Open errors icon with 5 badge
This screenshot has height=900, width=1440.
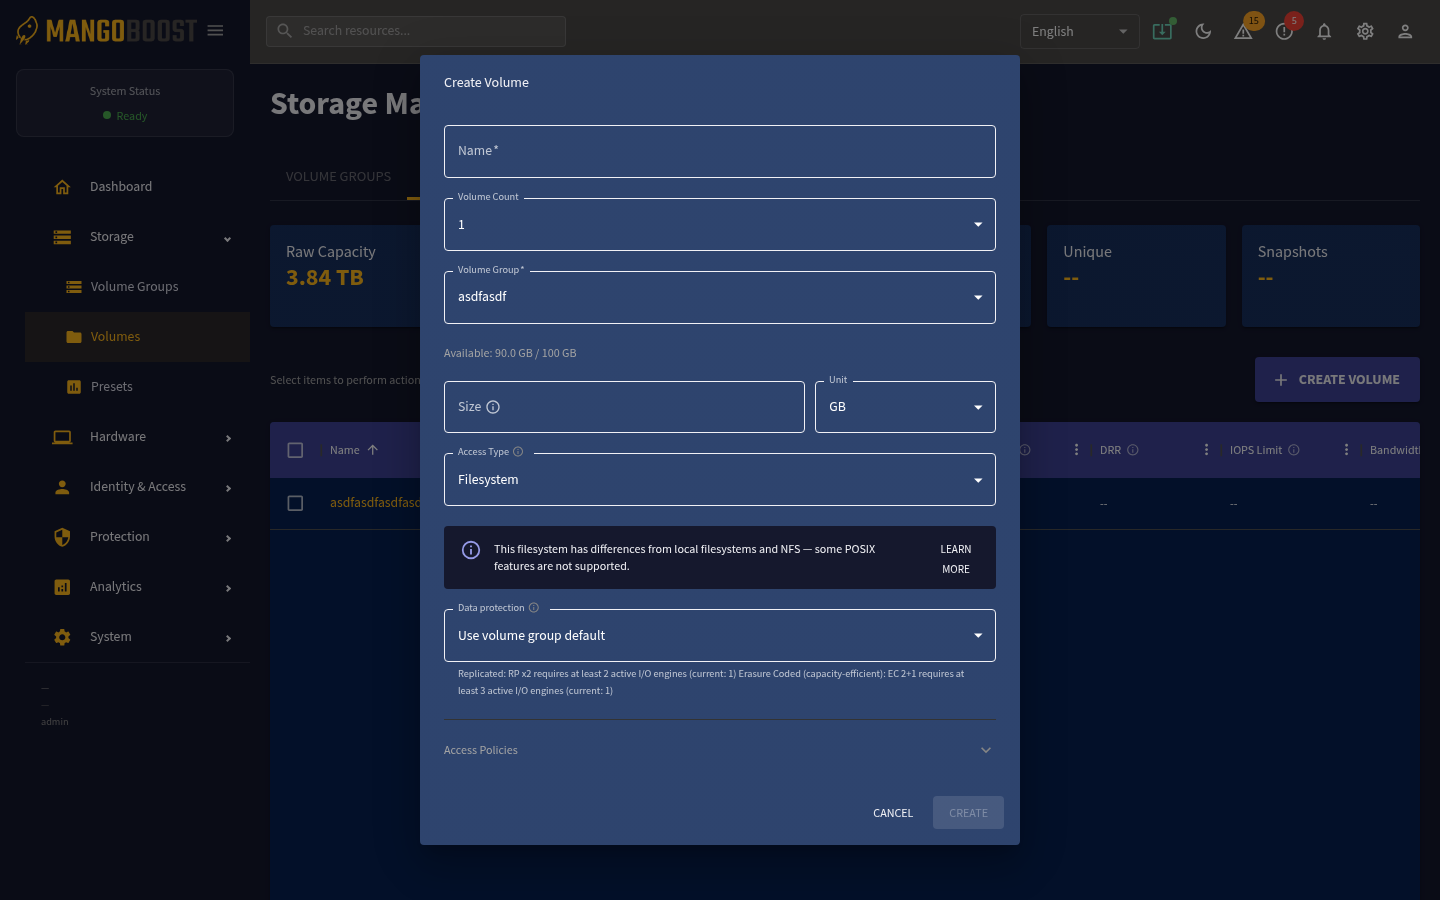click(x=1285, y=31)
